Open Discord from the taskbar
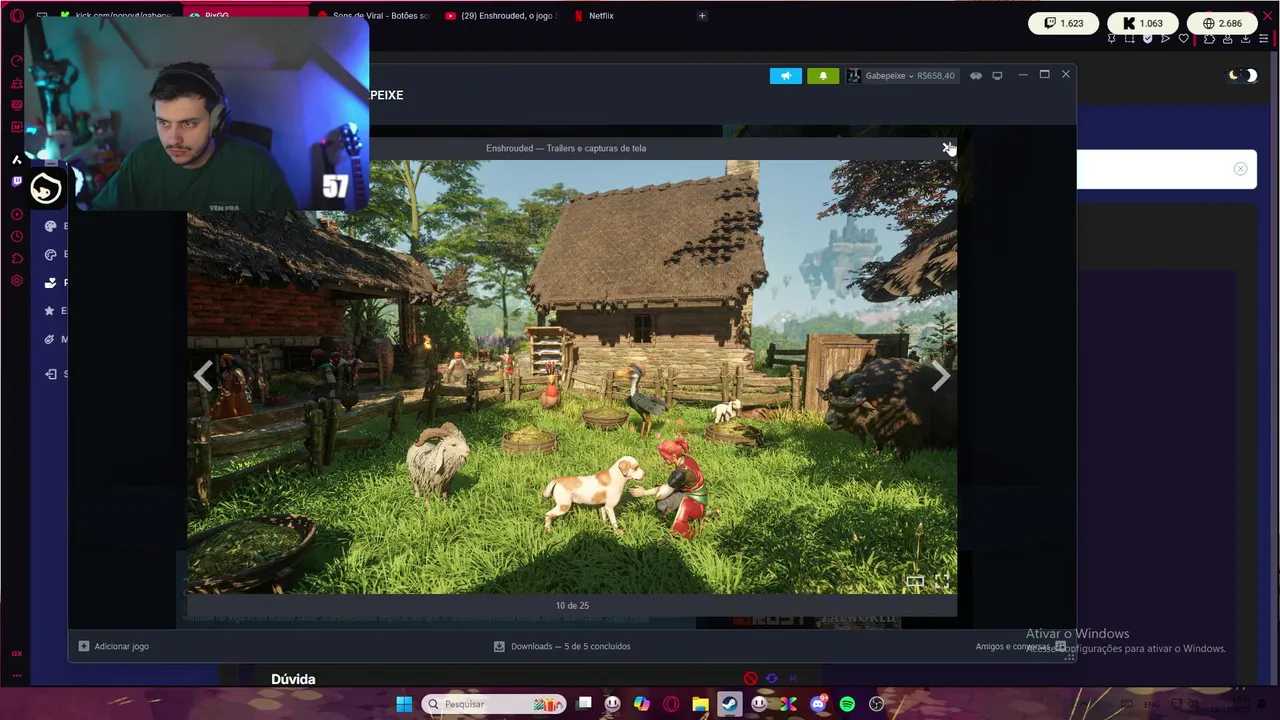 tap(818, 704)
